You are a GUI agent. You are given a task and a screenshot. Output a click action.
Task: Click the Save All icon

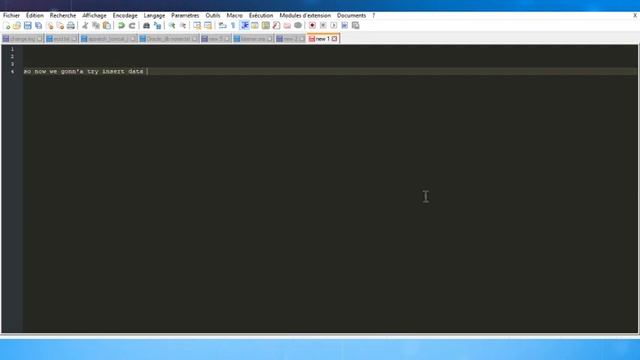38,26
